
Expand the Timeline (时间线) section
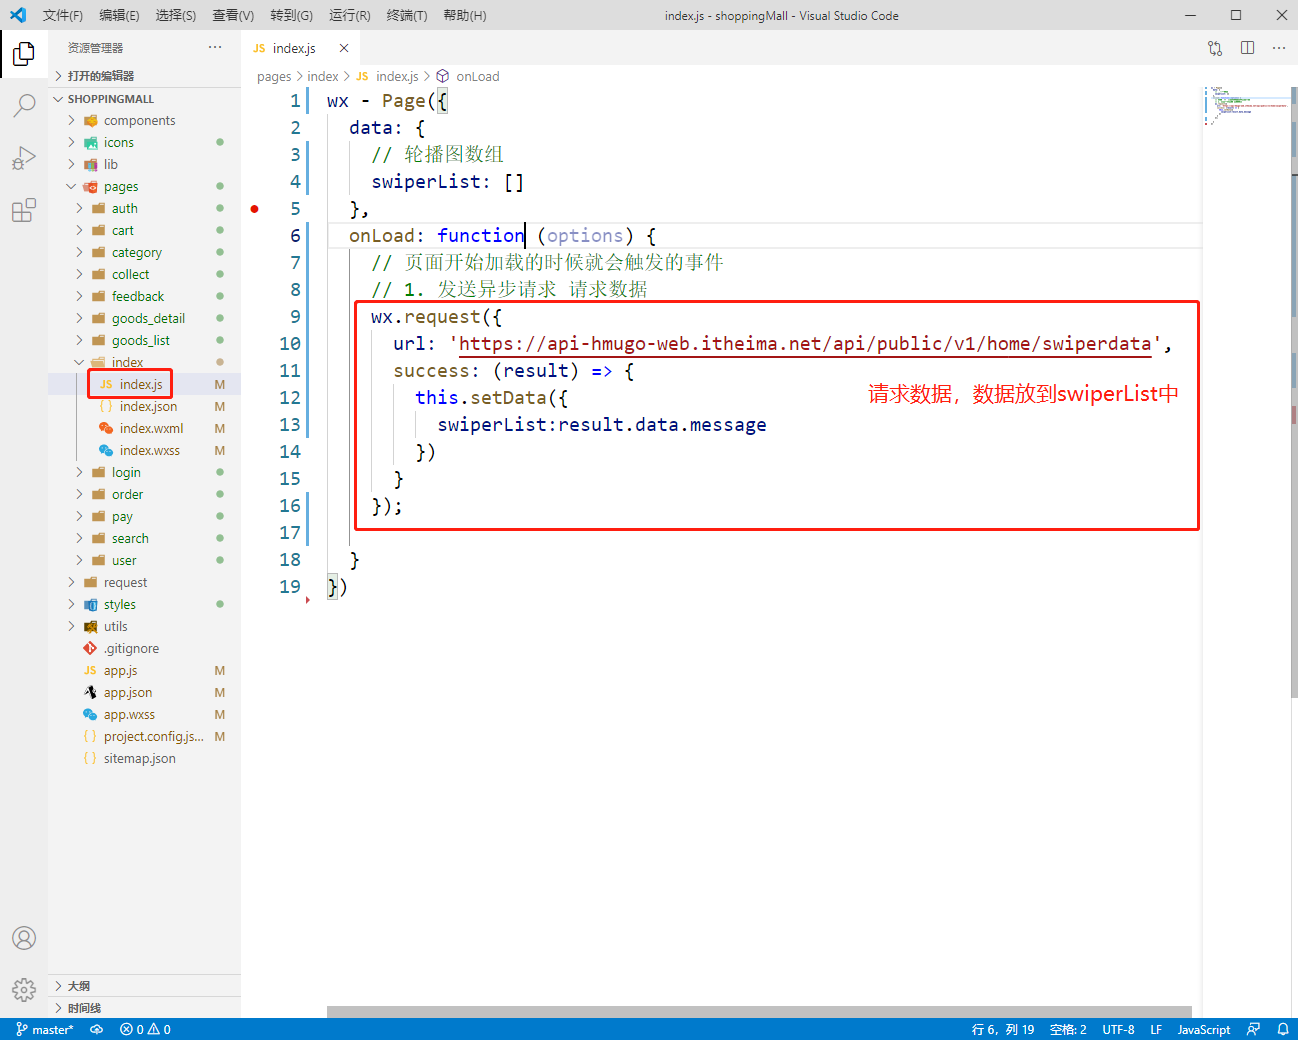144,1008
